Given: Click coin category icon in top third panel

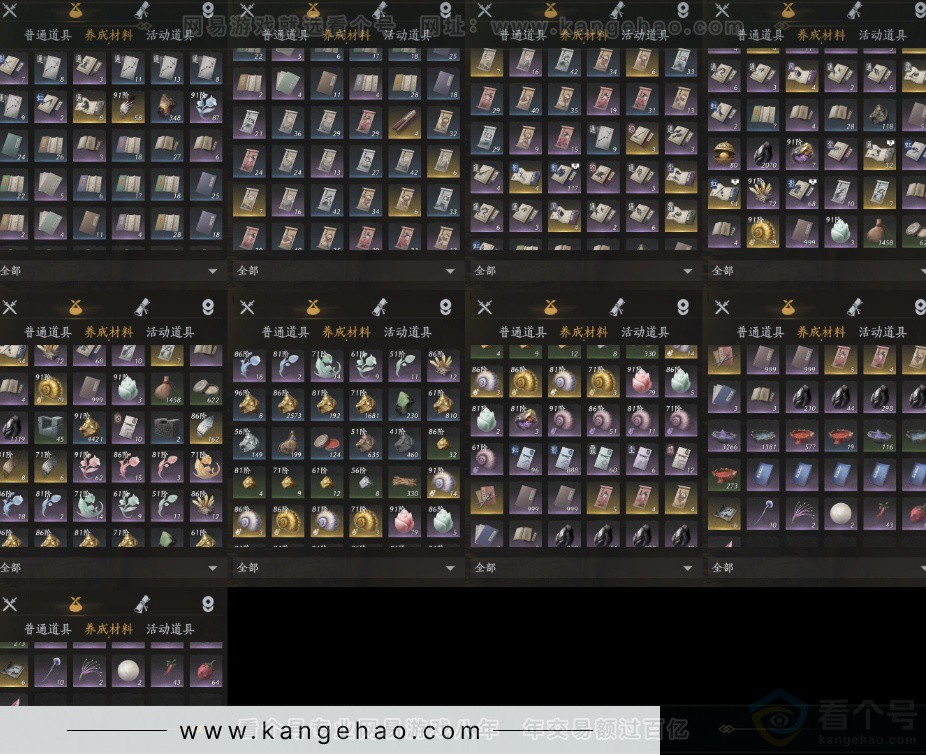Looking at the screenshot, I should pos(683,9).
